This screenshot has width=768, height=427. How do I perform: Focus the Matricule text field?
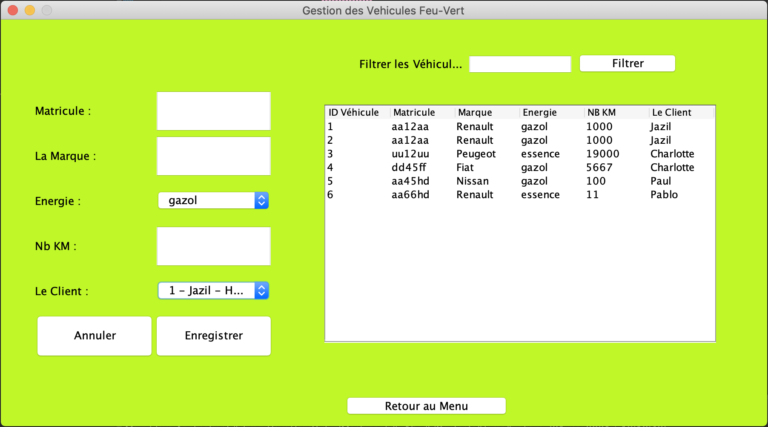(x=213, y=111)
